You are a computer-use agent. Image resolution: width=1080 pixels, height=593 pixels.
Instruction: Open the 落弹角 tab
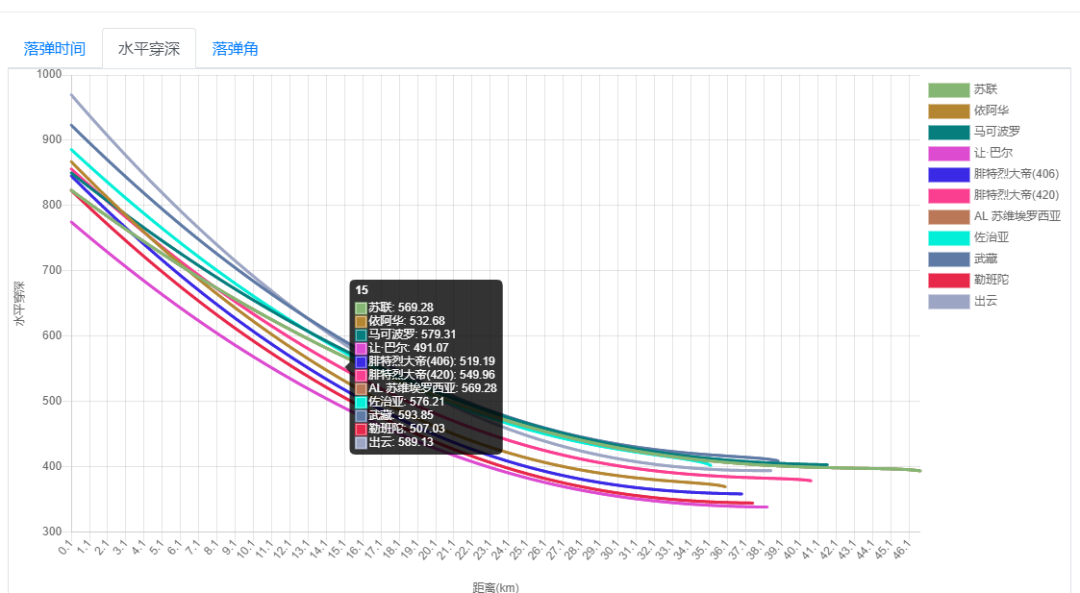pos(235,49)
